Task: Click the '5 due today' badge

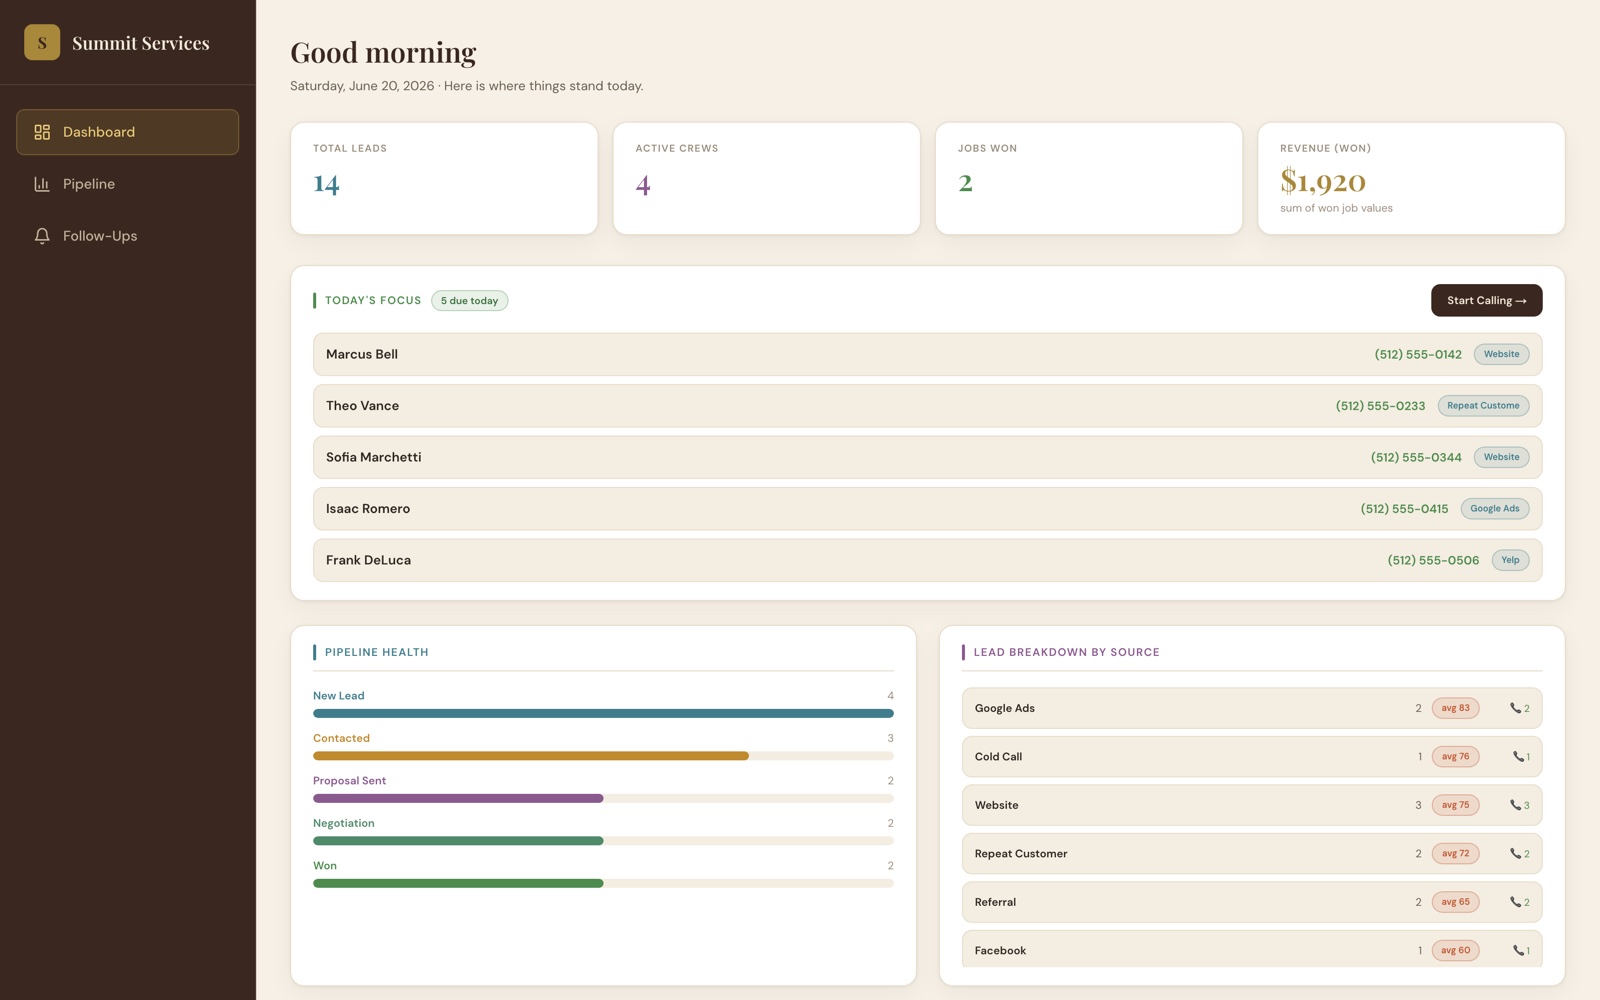Action: click(470, 301)
